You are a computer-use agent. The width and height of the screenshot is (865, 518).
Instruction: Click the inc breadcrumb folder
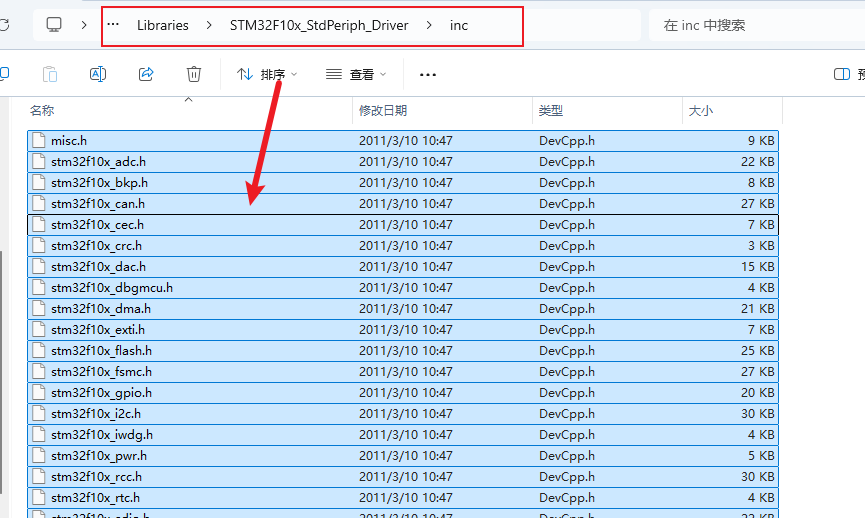459,25
